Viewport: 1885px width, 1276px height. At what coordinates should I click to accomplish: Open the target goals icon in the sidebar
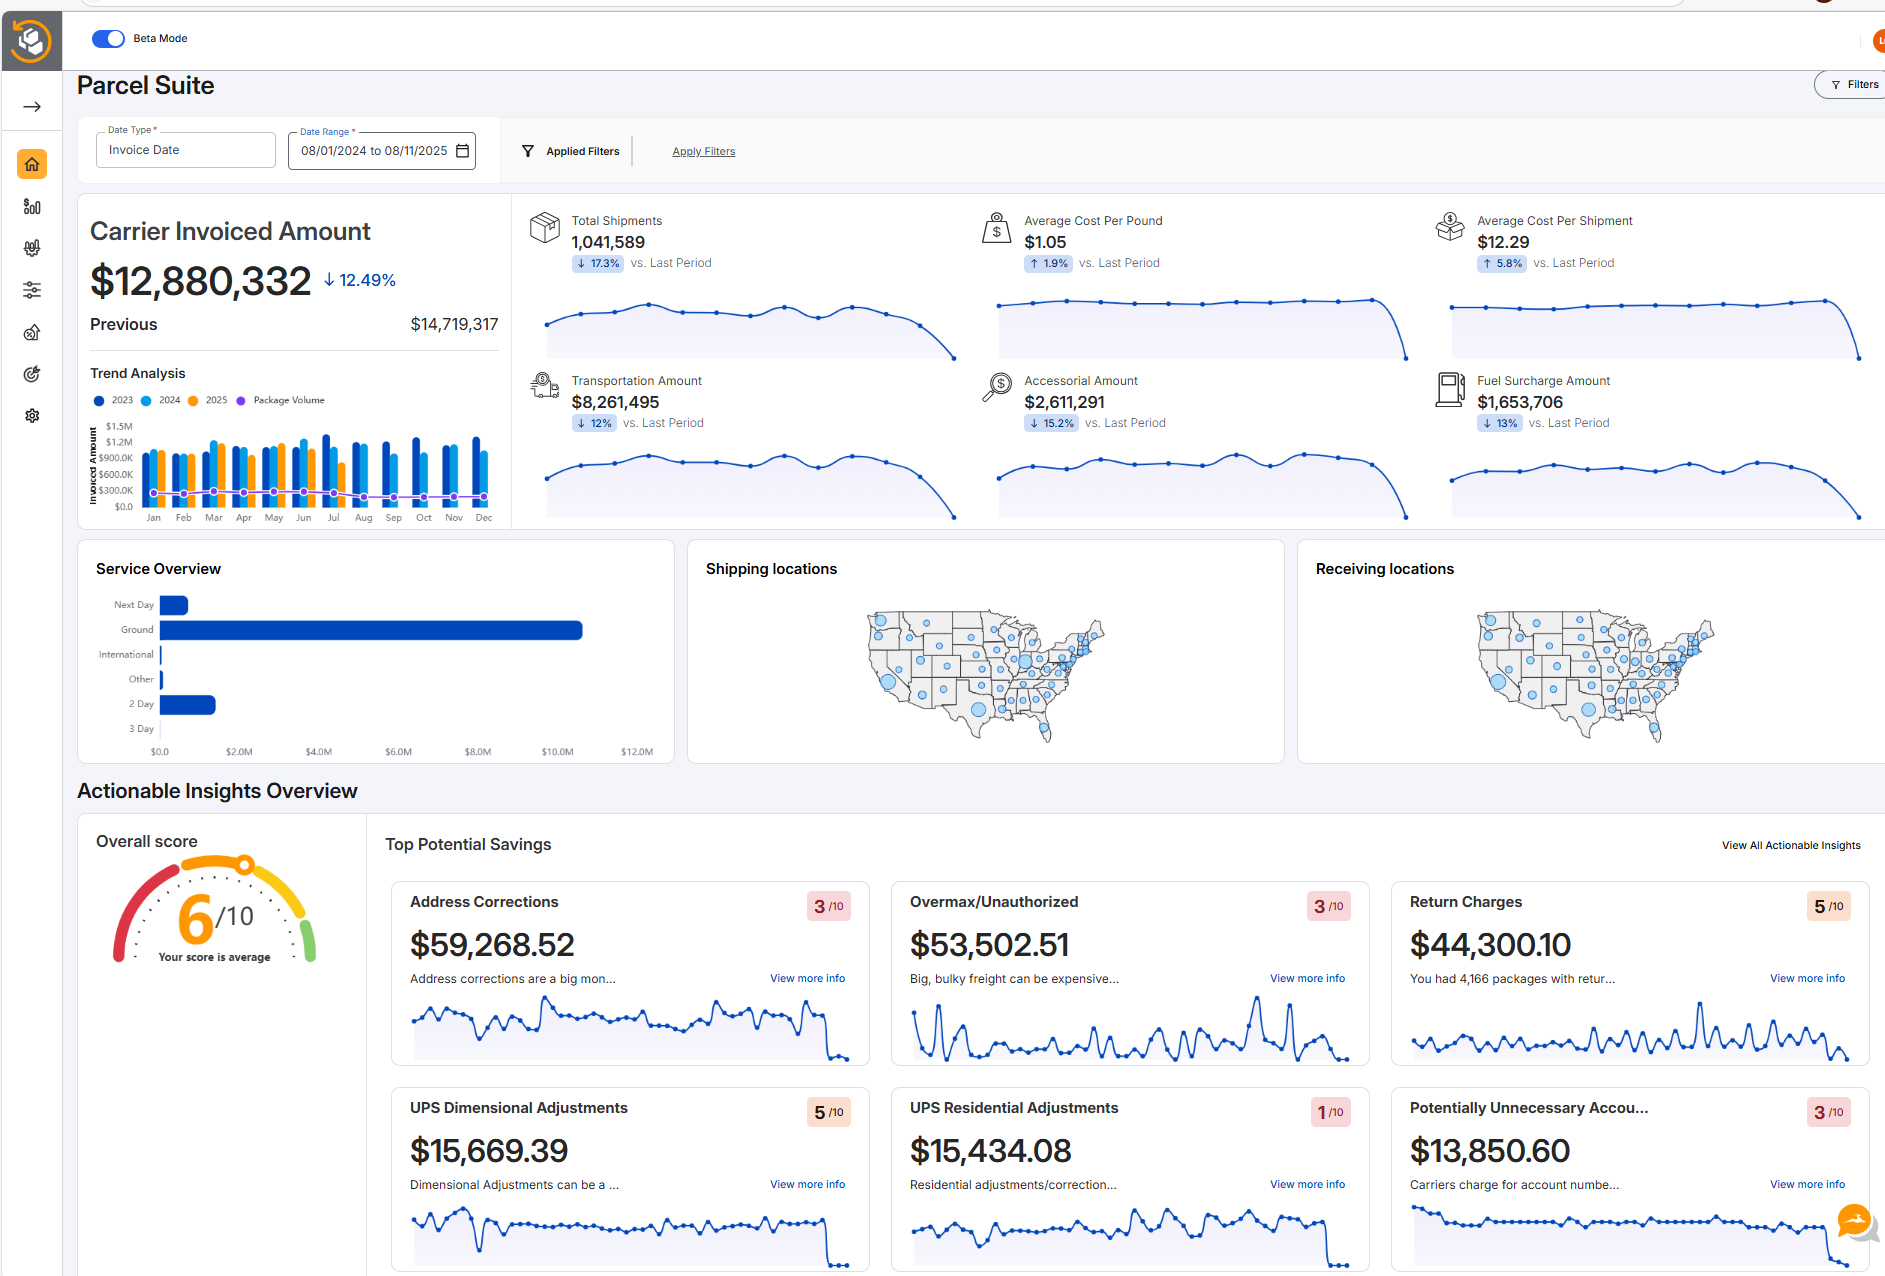tap(32, 373)
